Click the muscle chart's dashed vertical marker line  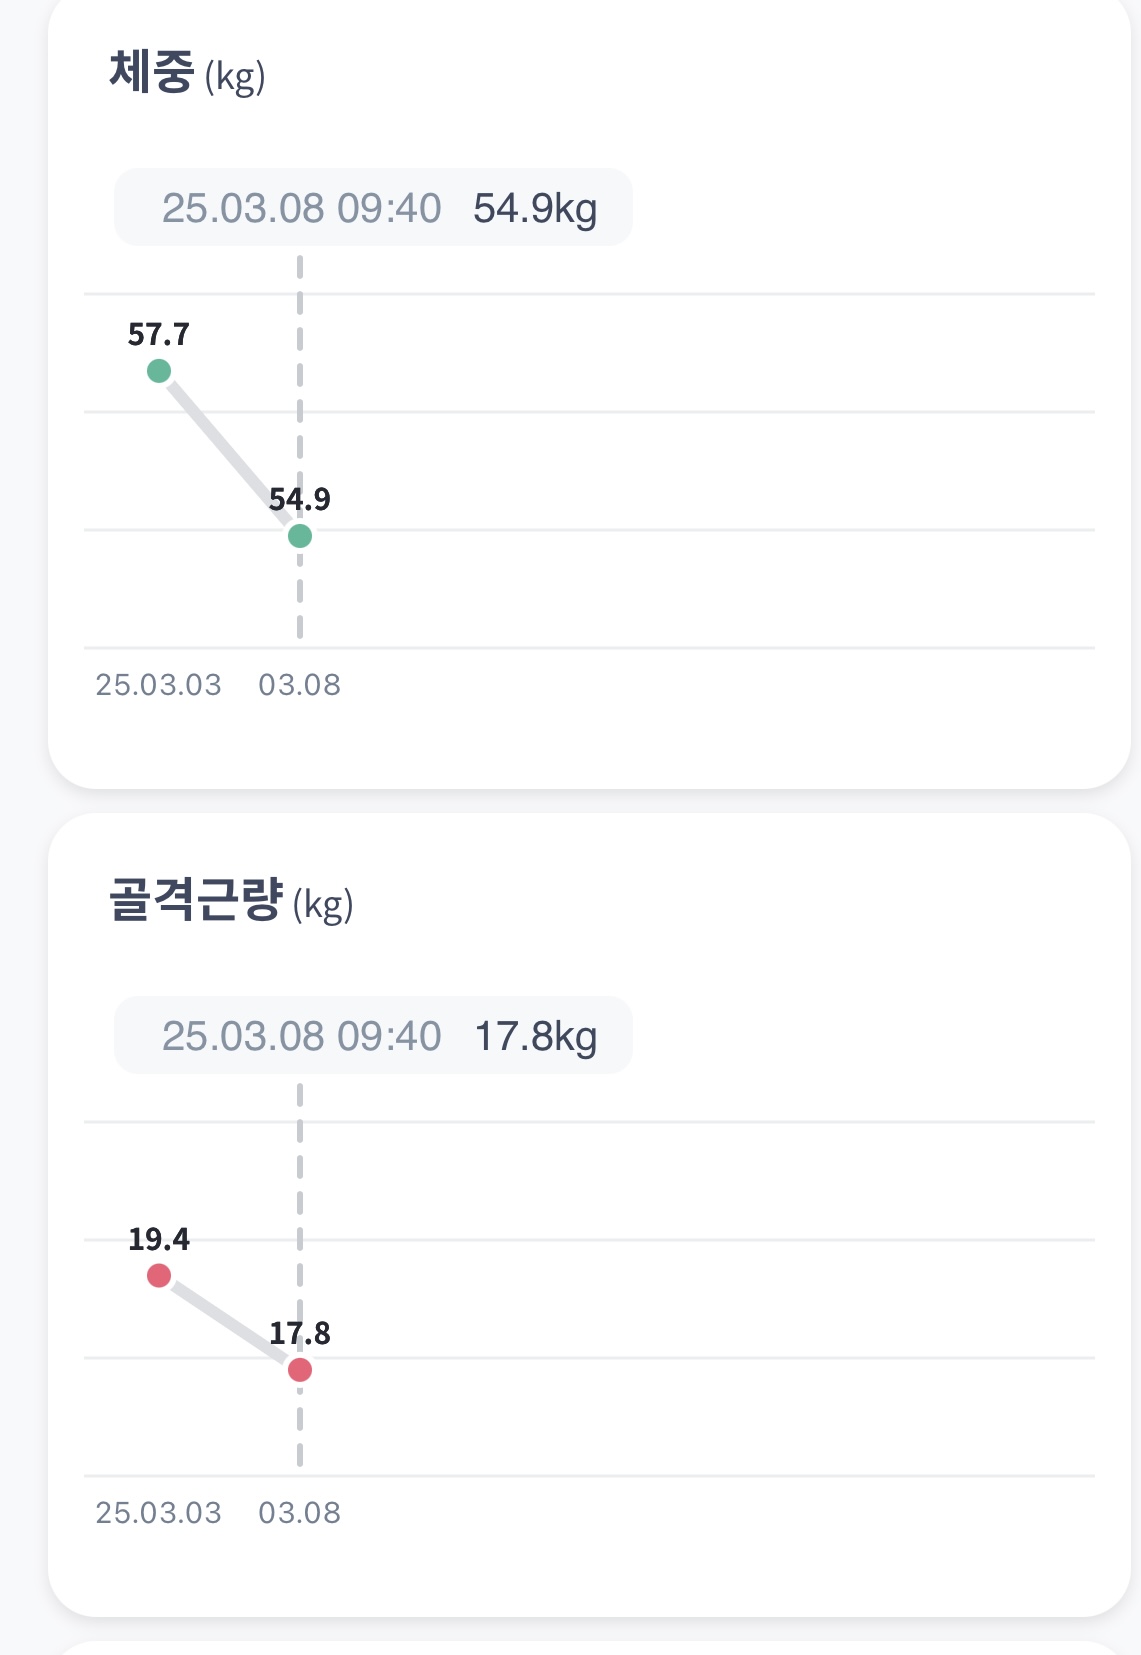pyautogui.click(x=300, y=1180)
